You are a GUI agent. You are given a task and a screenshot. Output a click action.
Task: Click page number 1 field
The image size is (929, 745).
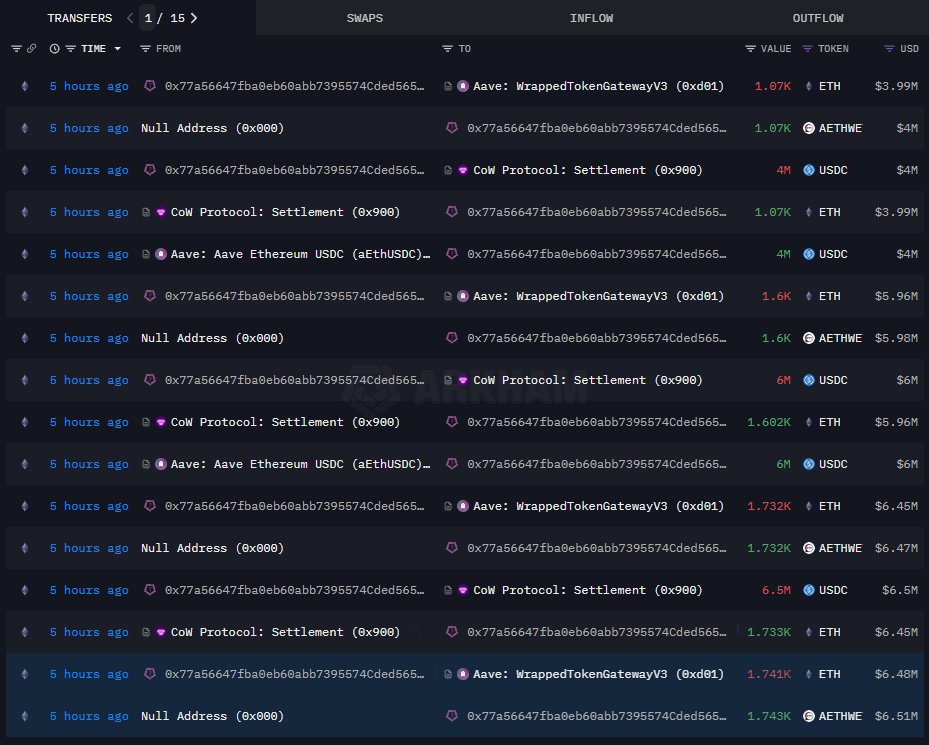[148, 18]
